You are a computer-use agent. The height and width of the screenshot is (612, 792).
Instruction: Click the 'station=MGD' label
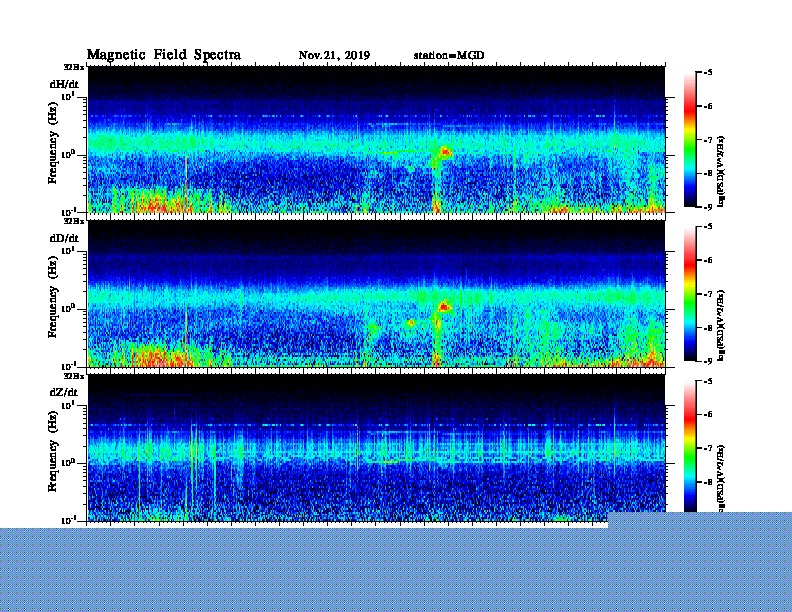pos(449,55)
